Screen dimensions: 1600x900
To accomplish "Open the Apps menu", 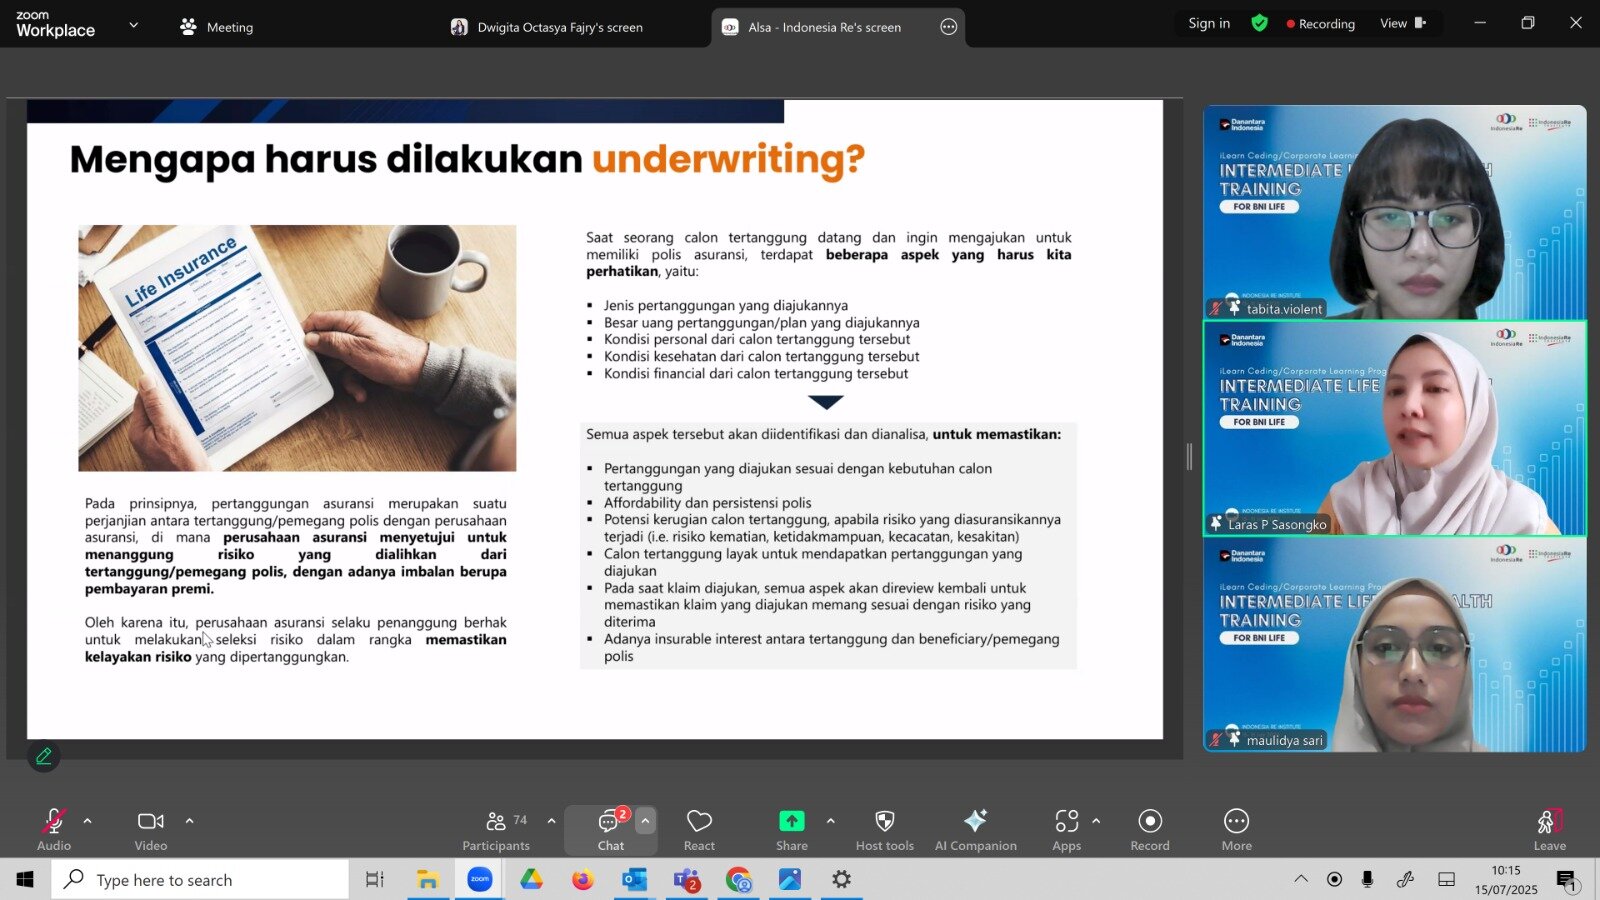I will (x=1066, y=830).
